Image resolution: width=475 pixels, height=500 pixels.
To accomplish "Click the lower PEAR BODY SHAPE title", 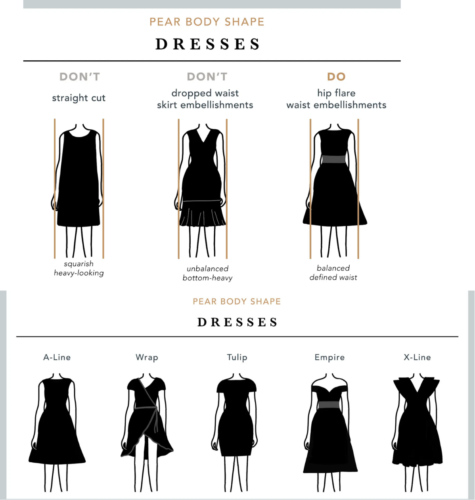I will 237,301.
